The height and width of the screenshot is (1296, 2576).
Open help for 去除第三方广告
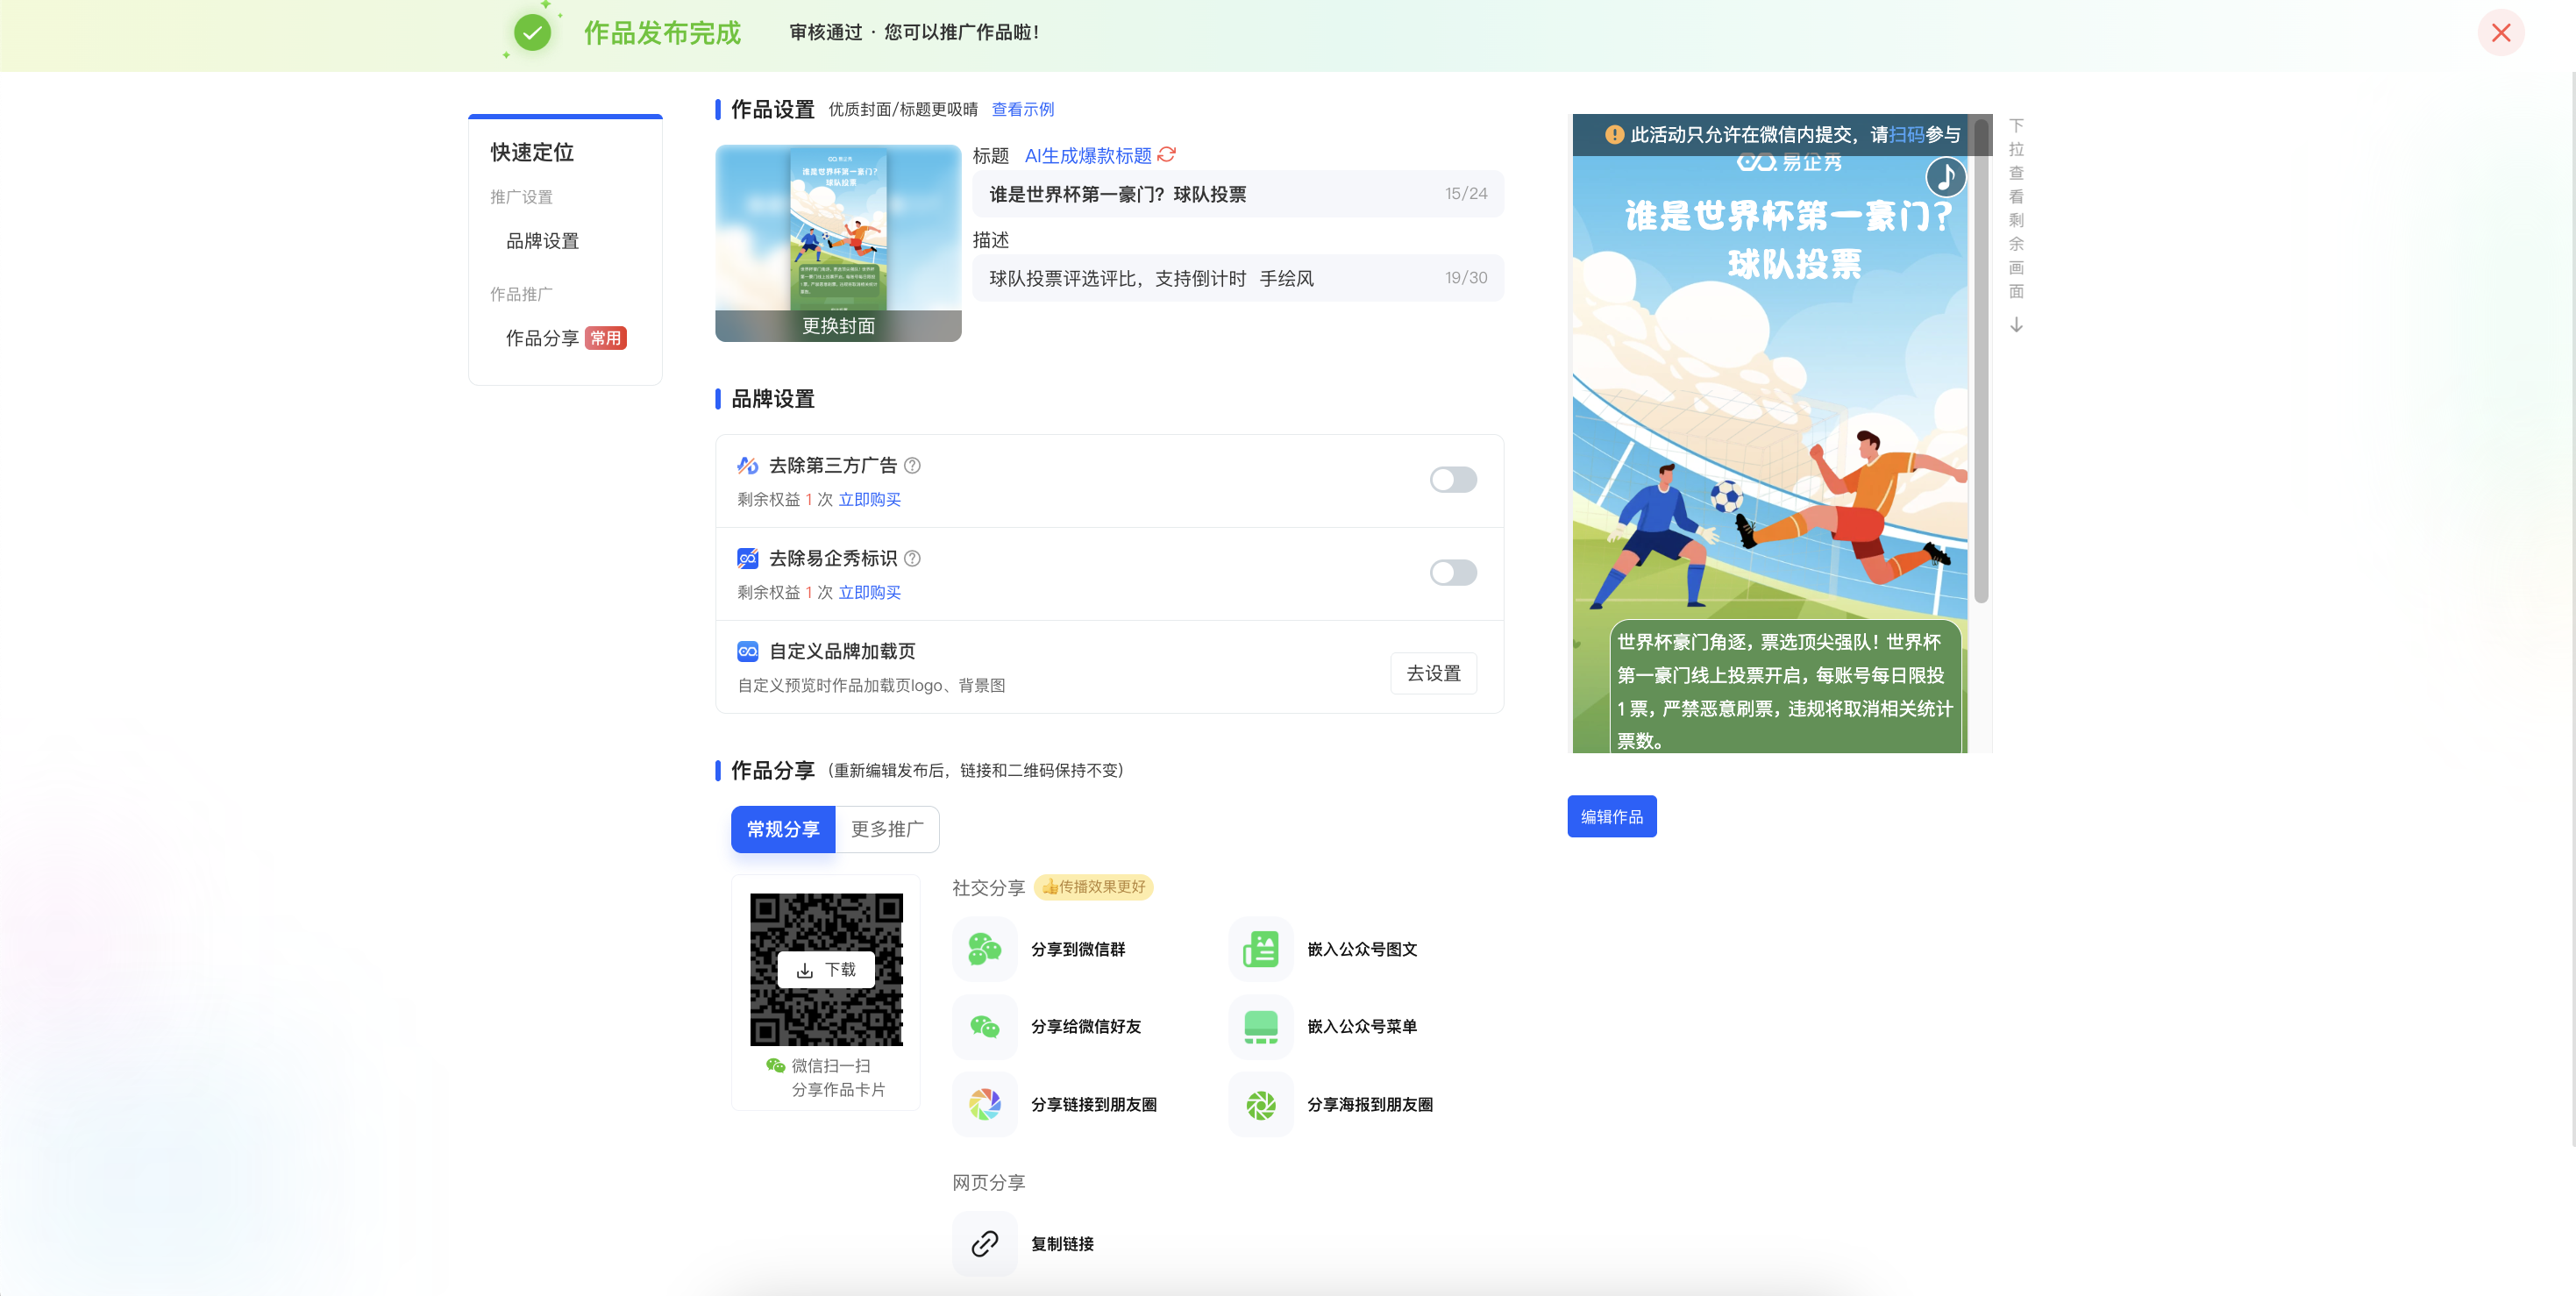pyautogui.click(x=912, y=465)
